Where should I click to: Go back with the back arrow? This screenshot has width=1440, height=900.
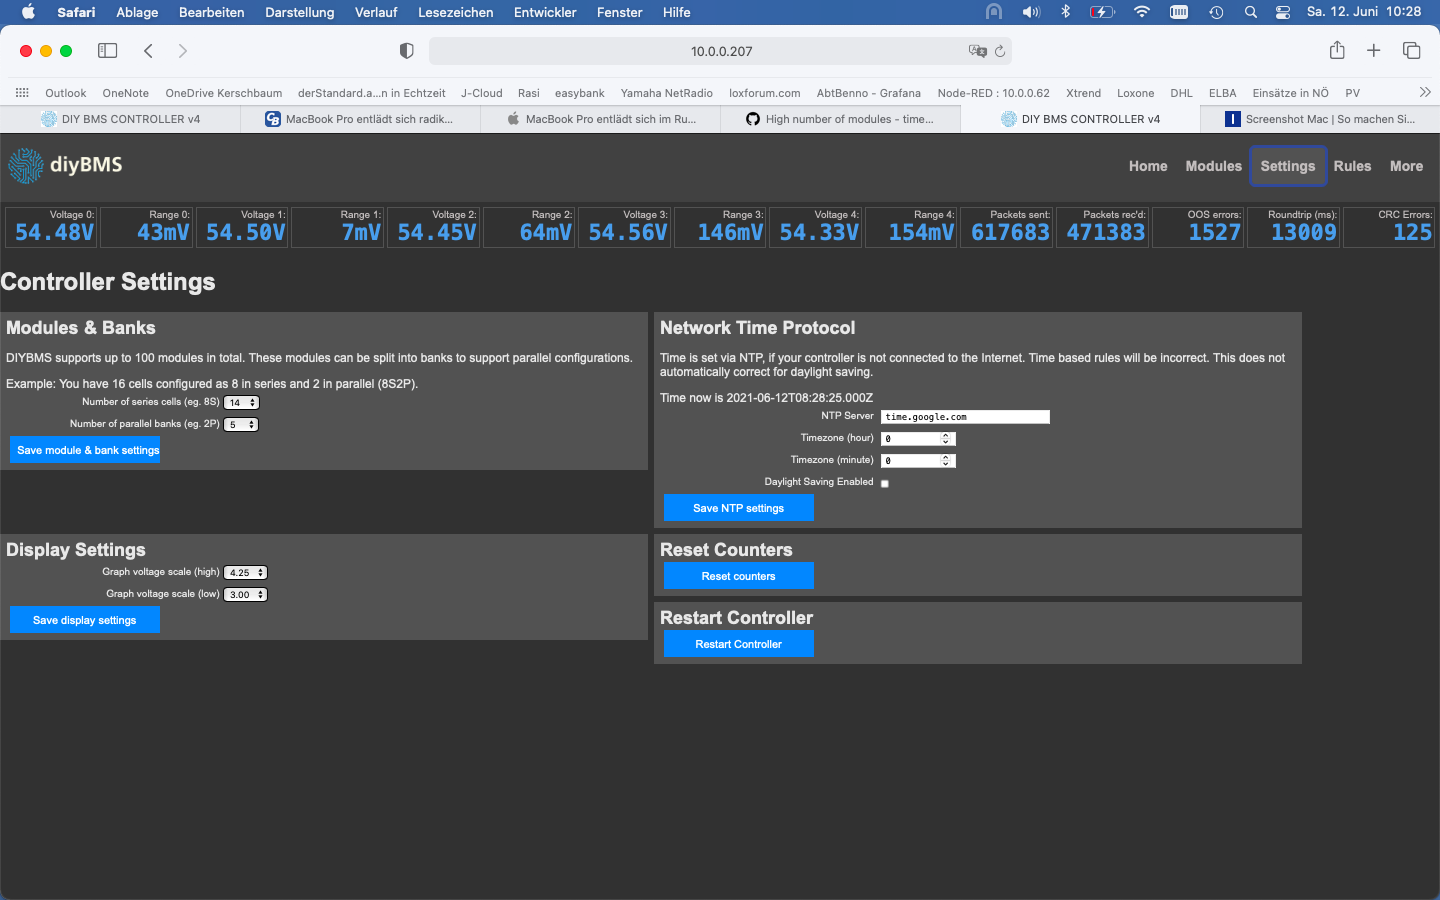coord(148,51)
